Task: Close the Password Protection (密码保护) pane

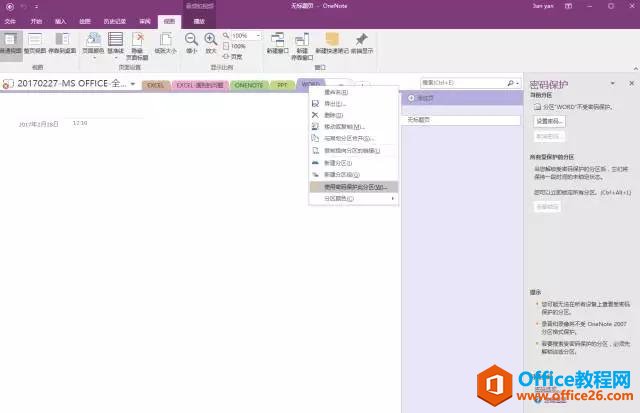Action: point(631,83)
